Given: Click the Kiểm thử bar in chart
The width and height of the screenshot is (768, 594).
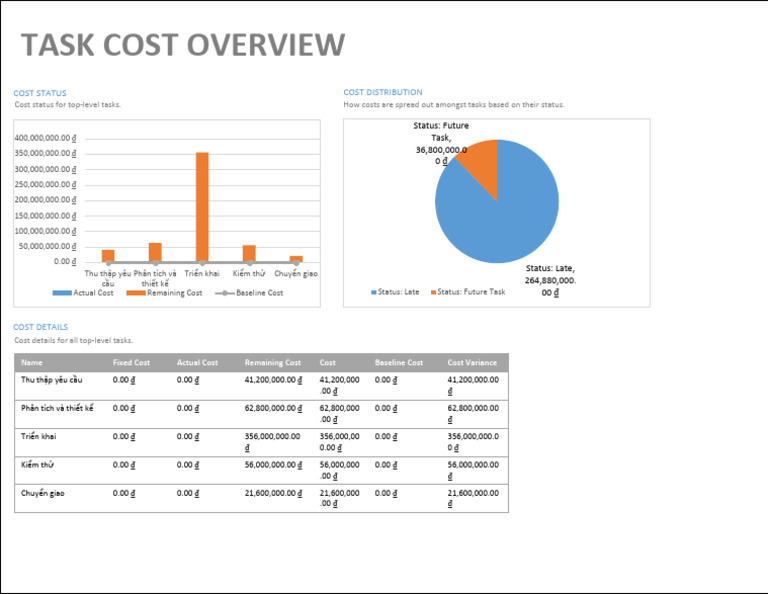Looking at the screenshot, I should (x=249, y=254).
